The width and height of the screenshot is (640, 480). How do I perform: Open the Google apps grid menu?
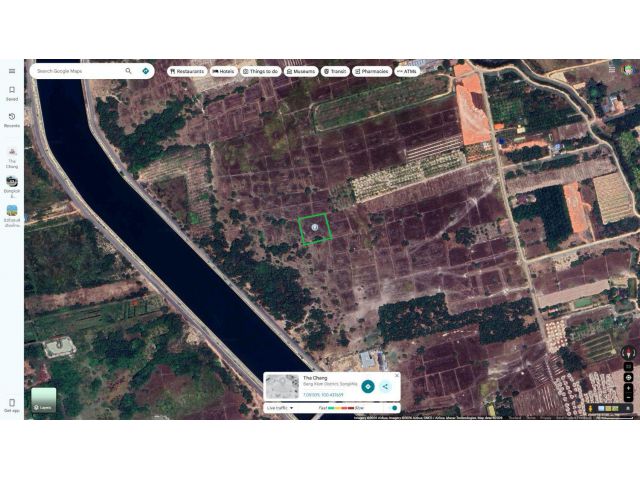point(612,69)
